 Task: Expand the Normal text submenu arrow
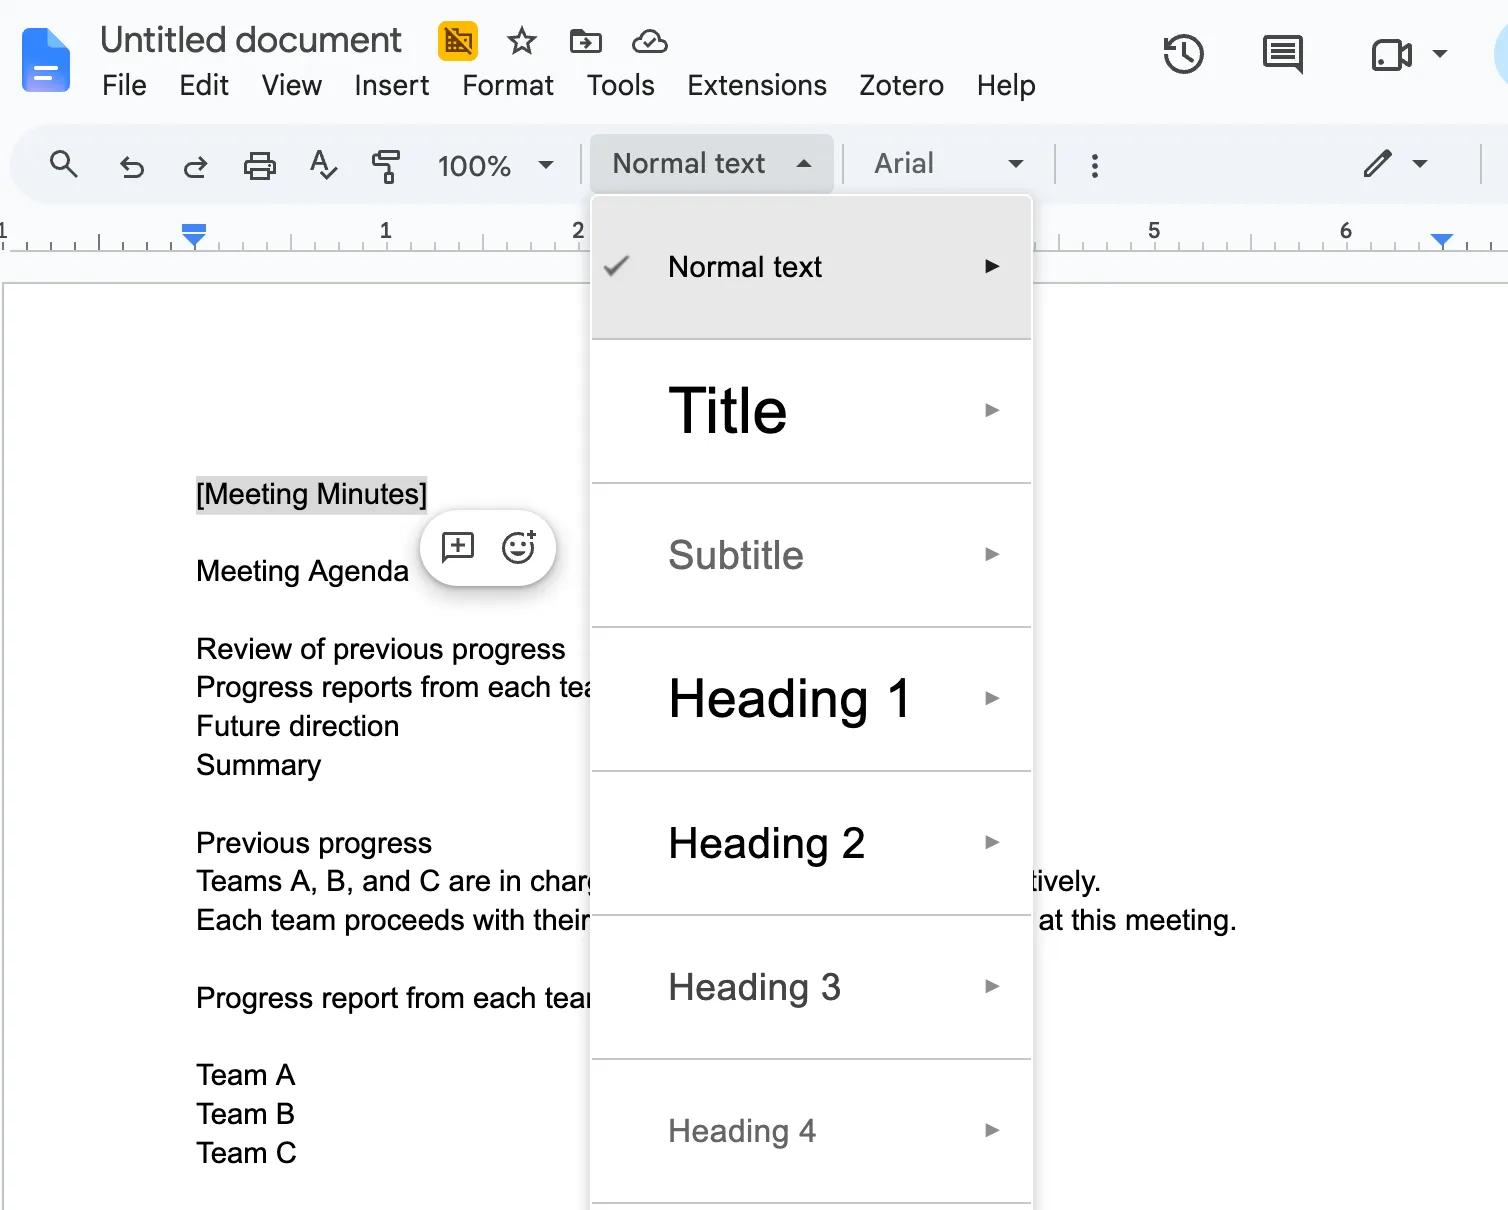pos(992,266)
